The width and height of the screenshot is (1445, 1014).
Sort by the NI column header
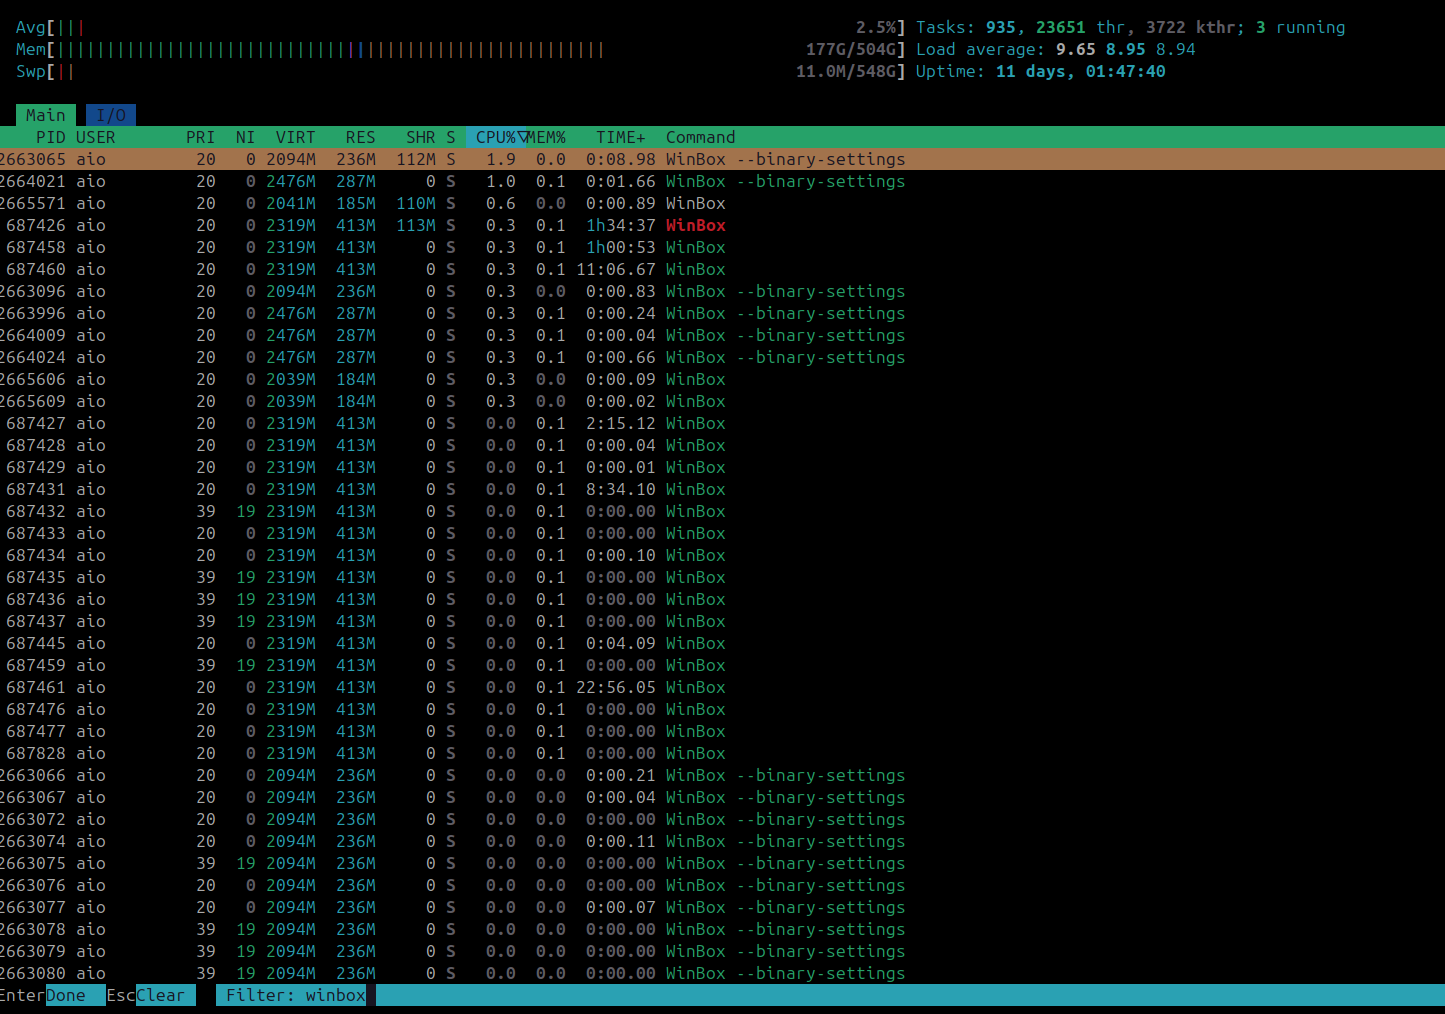coord(245,137)
